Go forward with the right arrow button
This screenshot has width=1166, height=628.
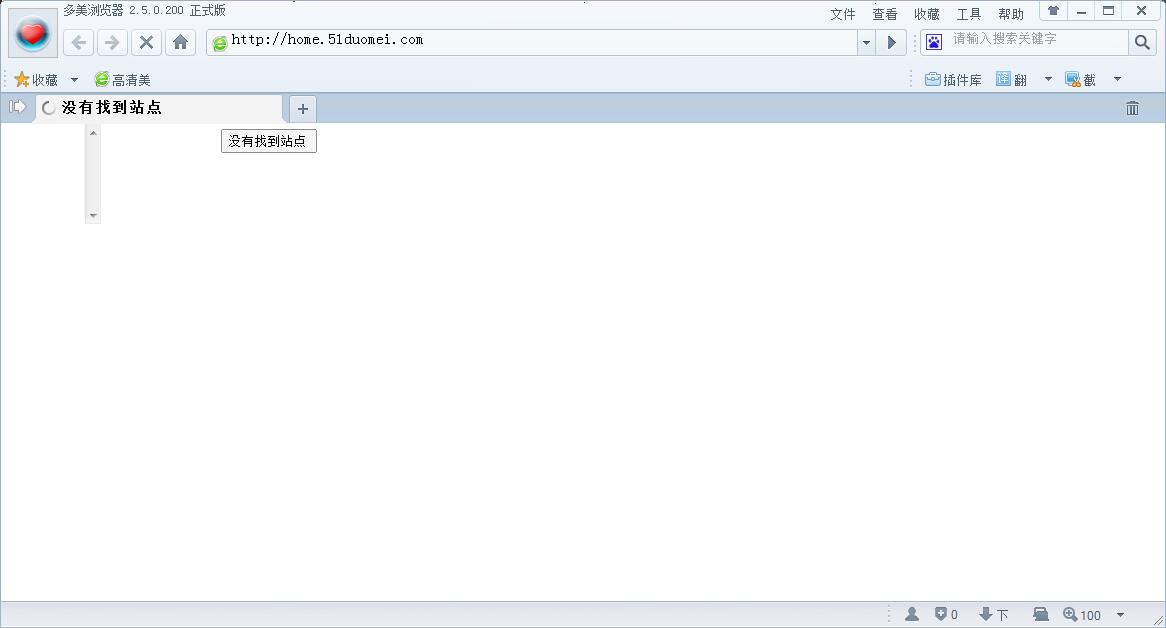click(x=112, y=42)
